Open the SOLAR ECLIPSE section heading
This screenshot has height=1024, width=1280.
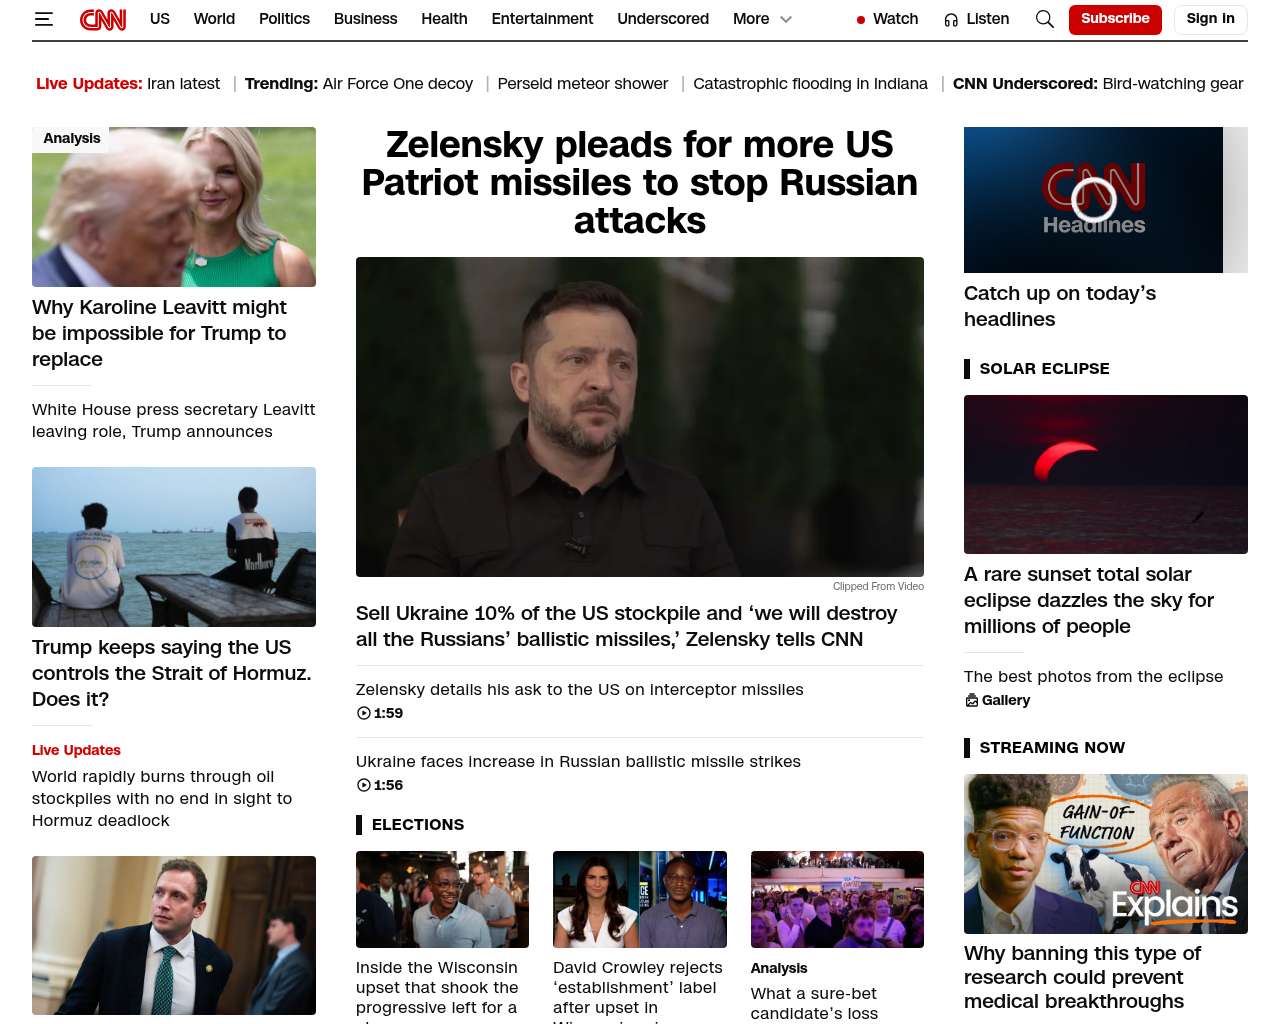[1044, 369]
